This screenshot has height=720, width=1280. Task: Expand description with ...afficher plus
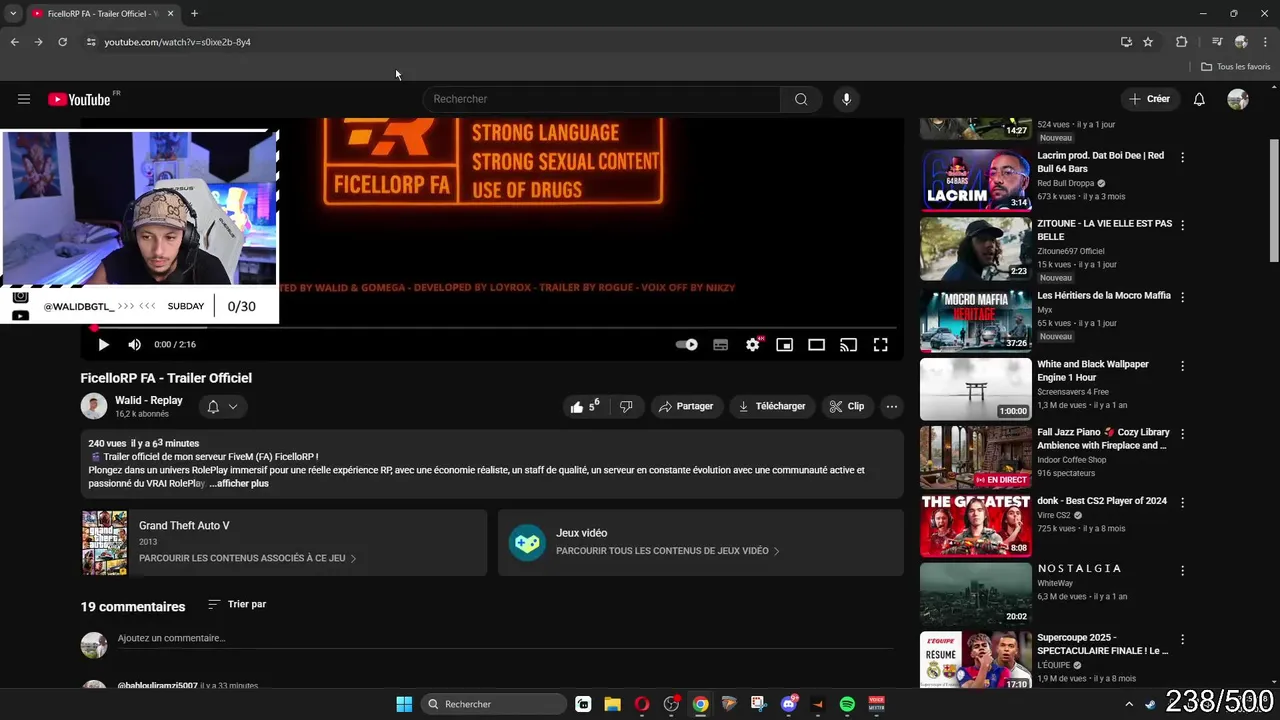[x=239, y=483]
